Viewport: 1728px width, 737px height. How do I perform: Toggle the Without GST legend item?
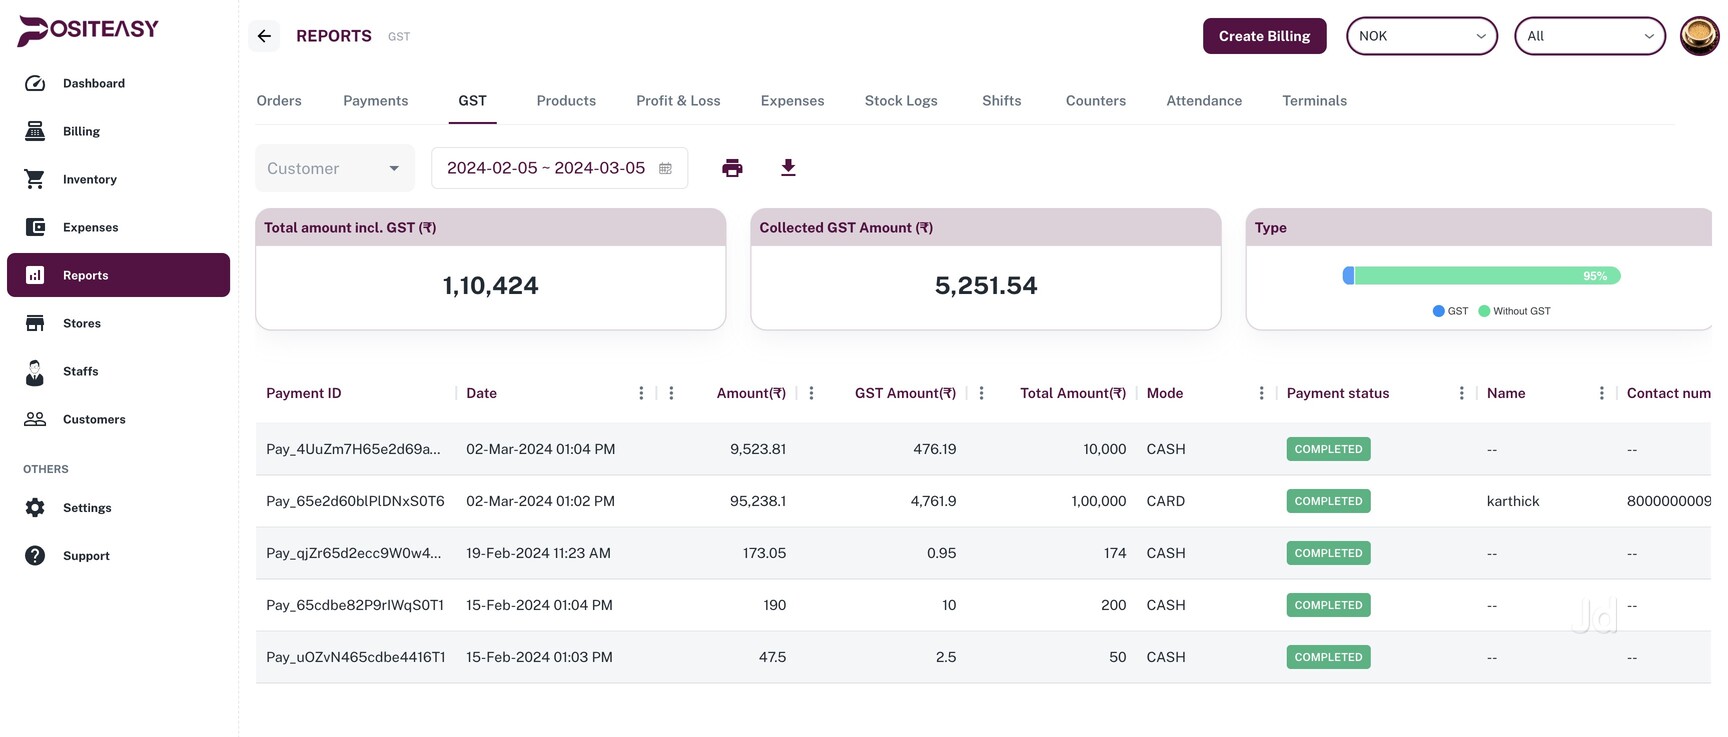[x=1514, y=311]
